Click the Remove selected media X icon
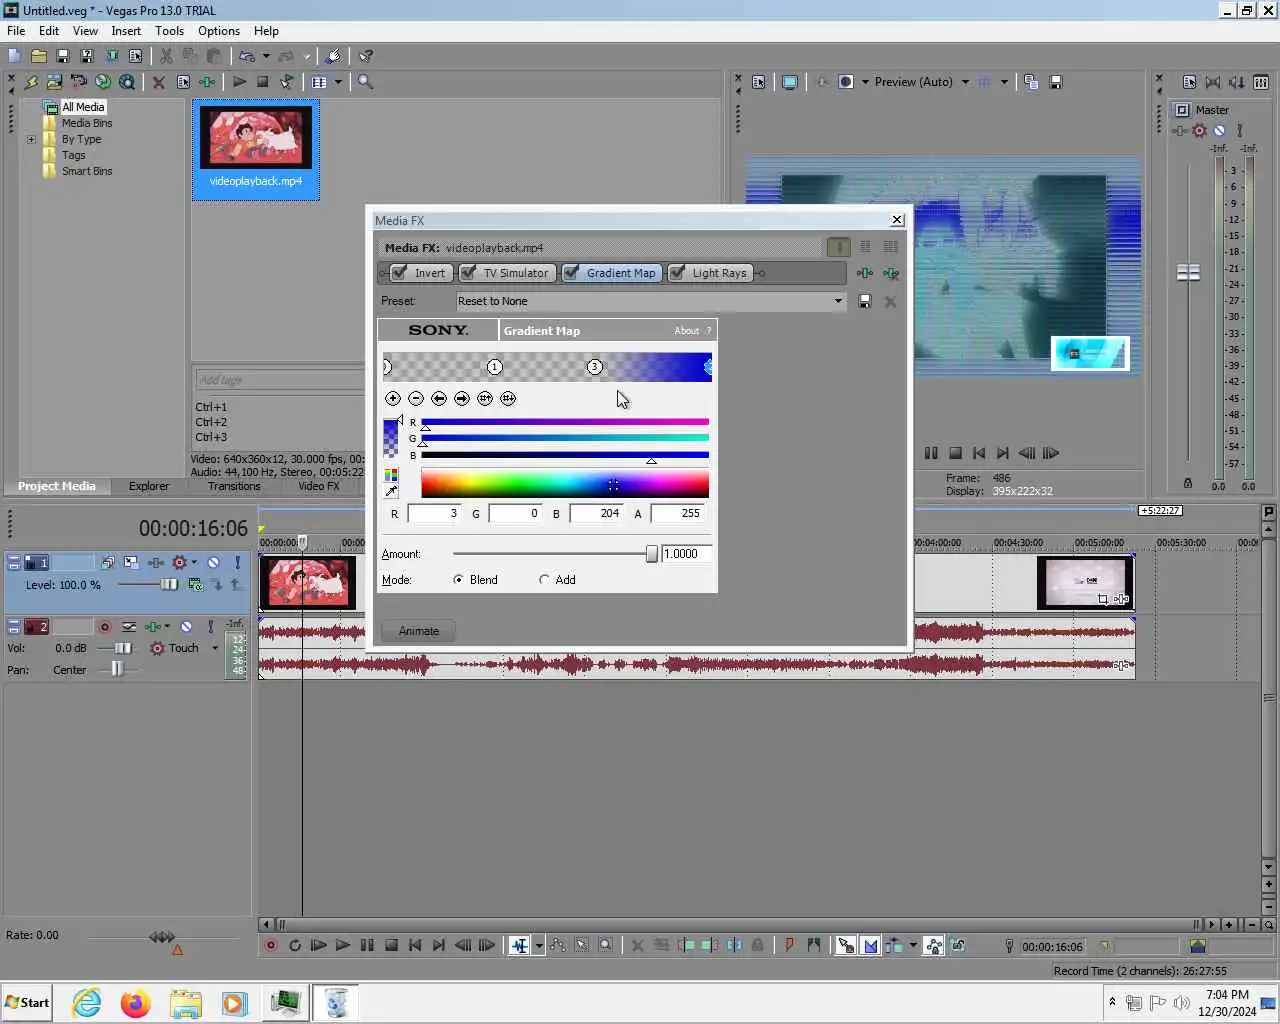The width and height of the screenshot is (1280, 1024). pos(158,82)
